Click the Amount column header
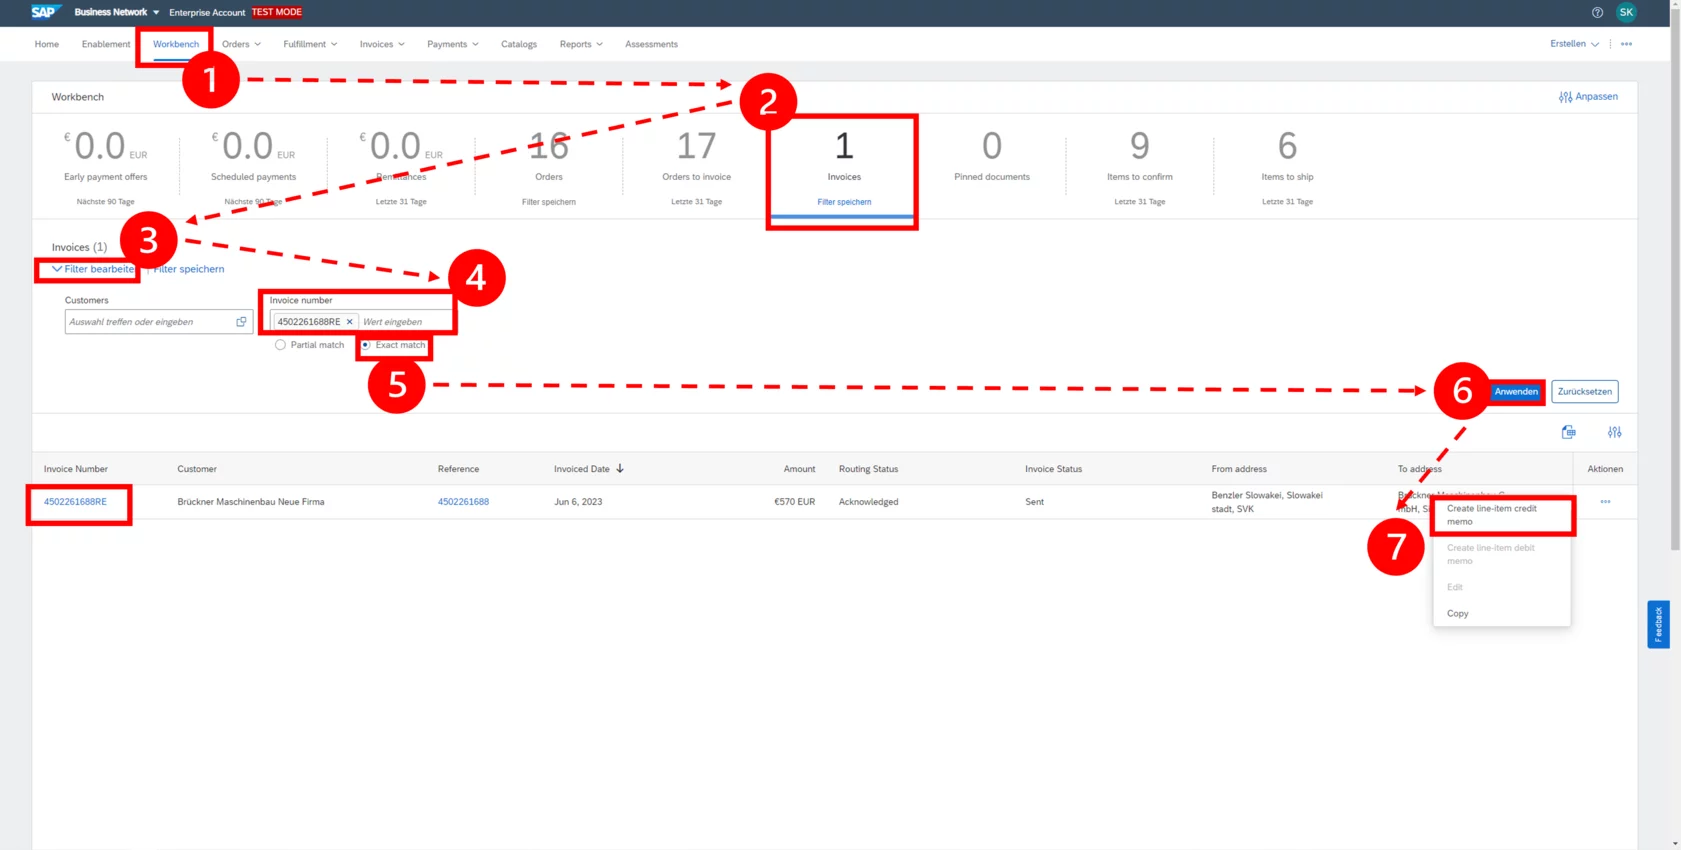The width and height of the screenshot is (1681, 850). pos(799,469)
